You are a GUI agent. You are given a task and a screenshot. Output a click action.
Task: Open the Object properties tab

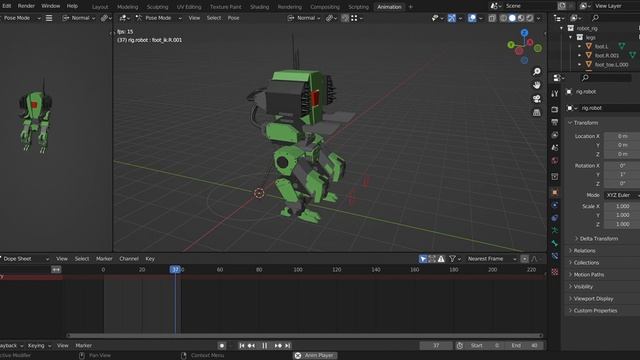point(555,192)
